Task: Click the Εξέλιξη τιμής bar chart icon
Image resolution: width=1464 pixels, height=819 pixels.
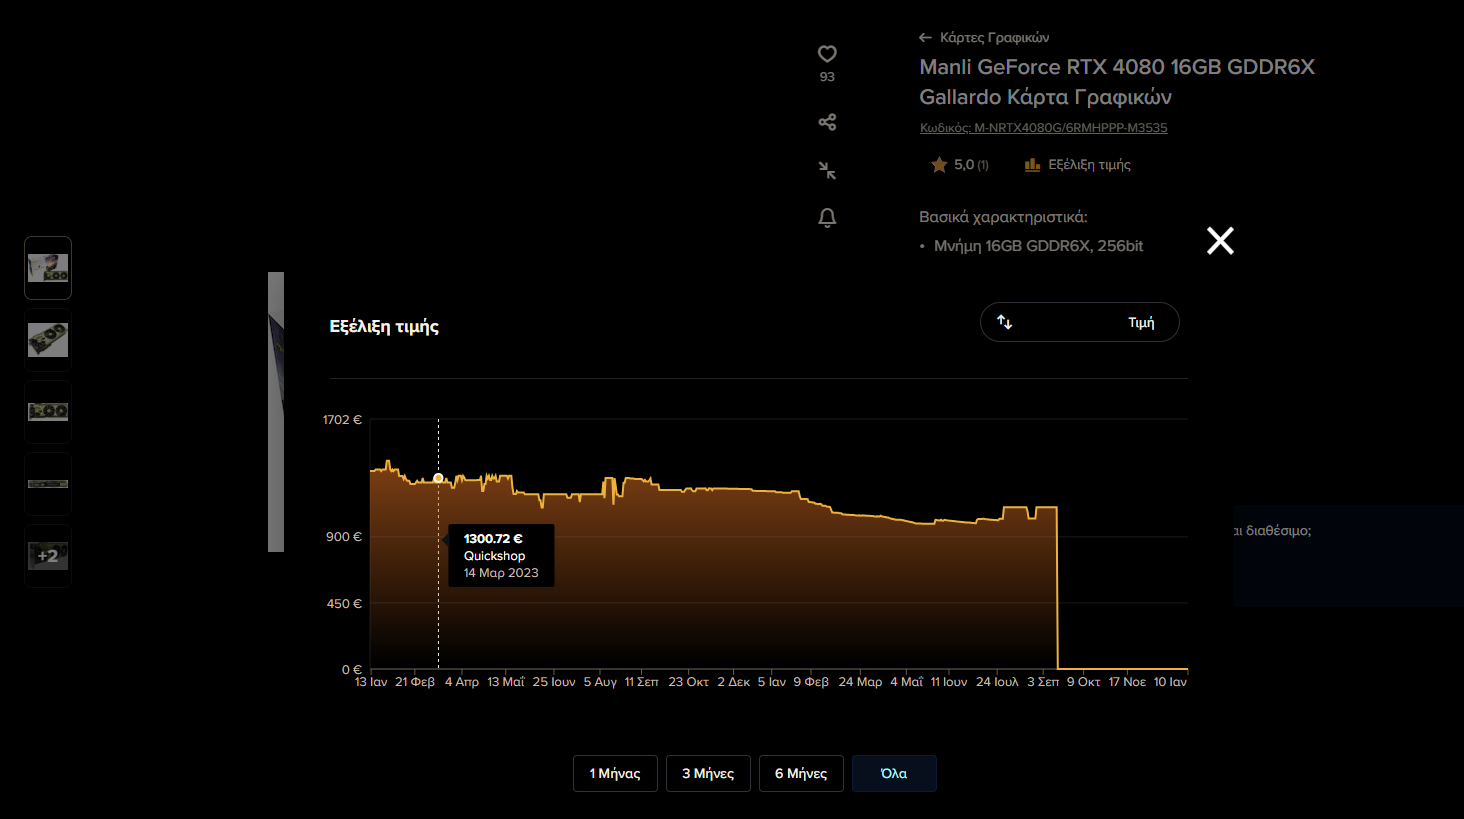Action: tap(1032, 165)
